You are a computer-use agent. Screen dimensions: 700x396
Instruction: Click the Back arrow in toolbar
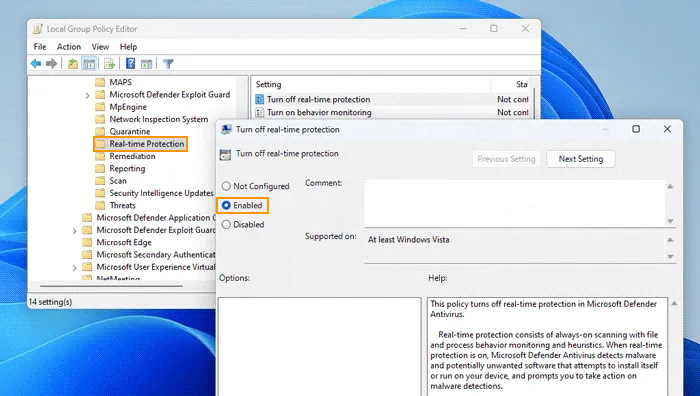[36, 63]
